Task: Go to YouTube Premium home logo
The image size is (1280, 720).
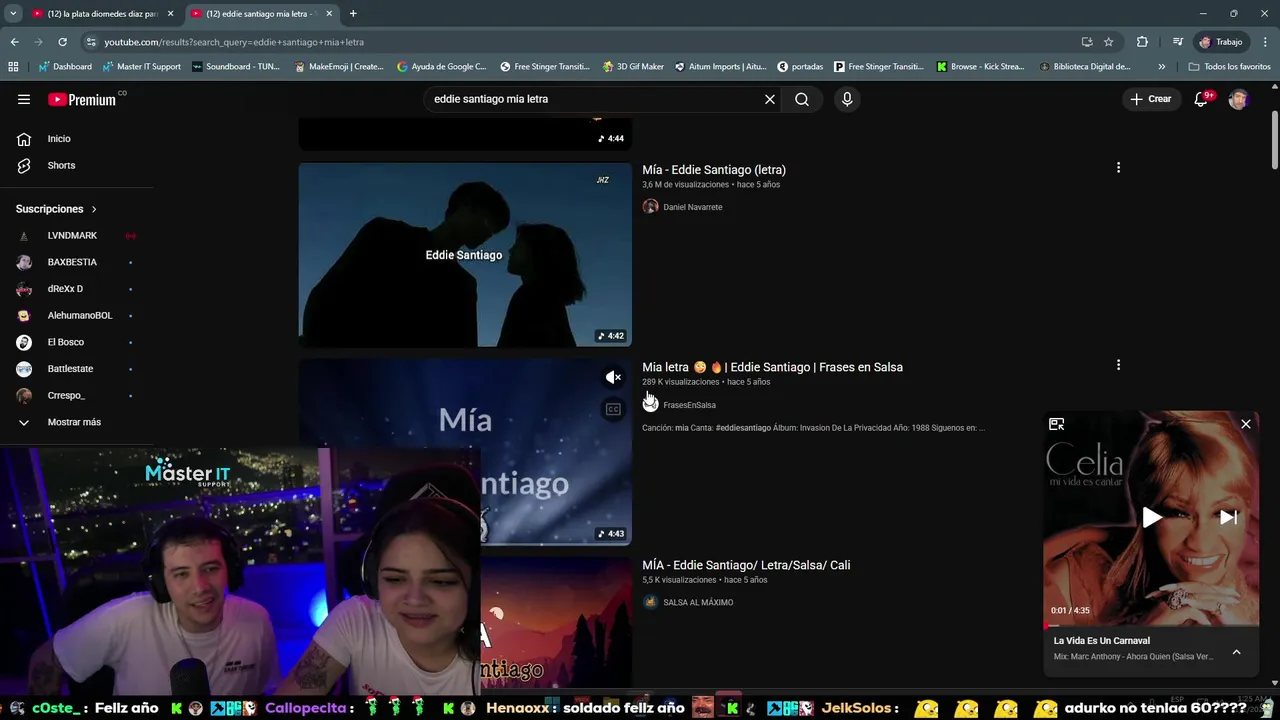Action: click(82, 99)
